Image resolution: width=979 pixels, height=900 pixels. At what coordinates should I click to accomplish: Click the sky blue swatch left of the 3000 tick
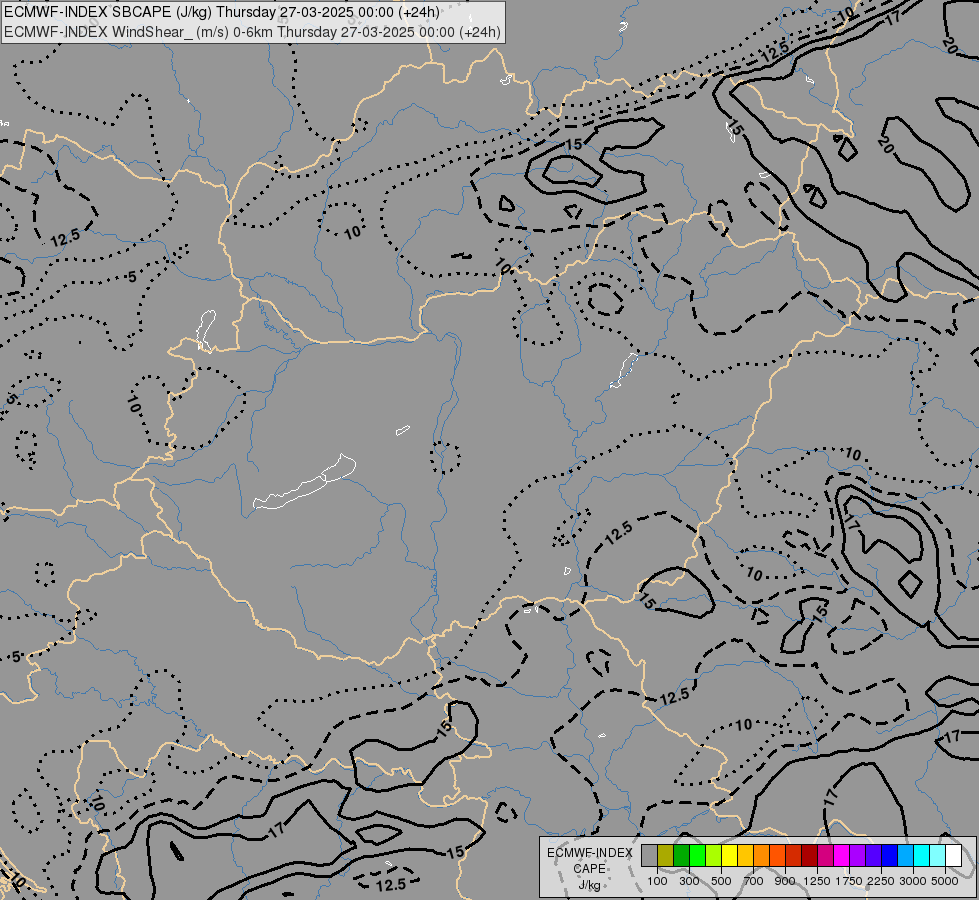(905, 855)
